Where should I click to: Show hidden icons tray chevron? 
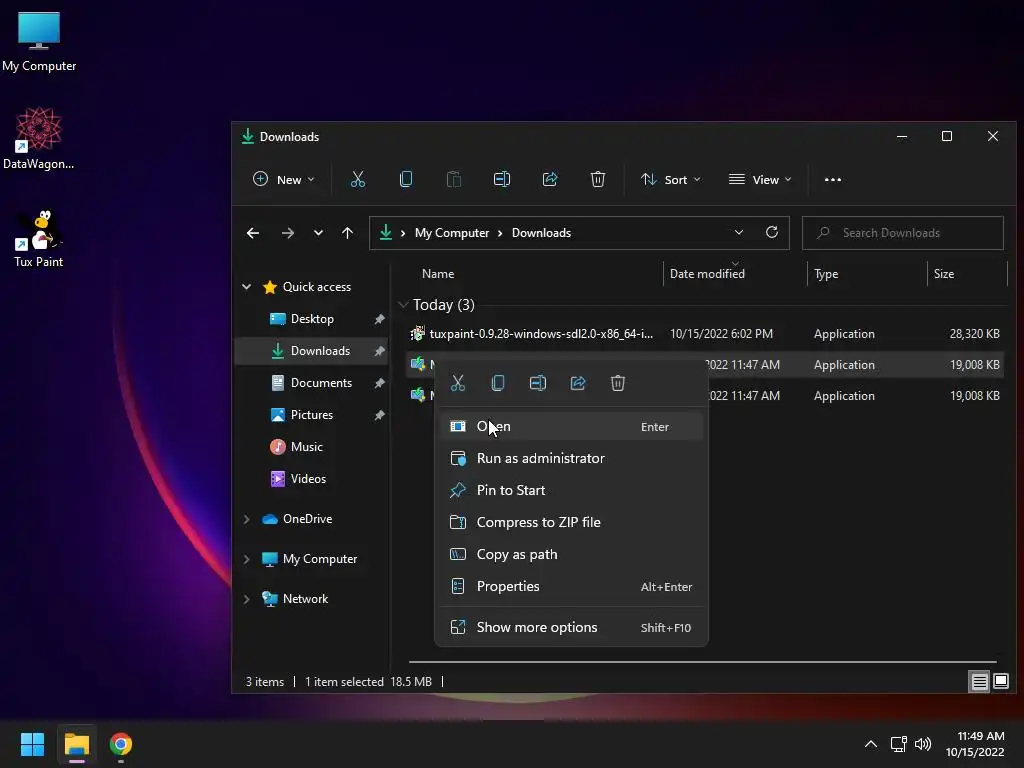[871, 744]
